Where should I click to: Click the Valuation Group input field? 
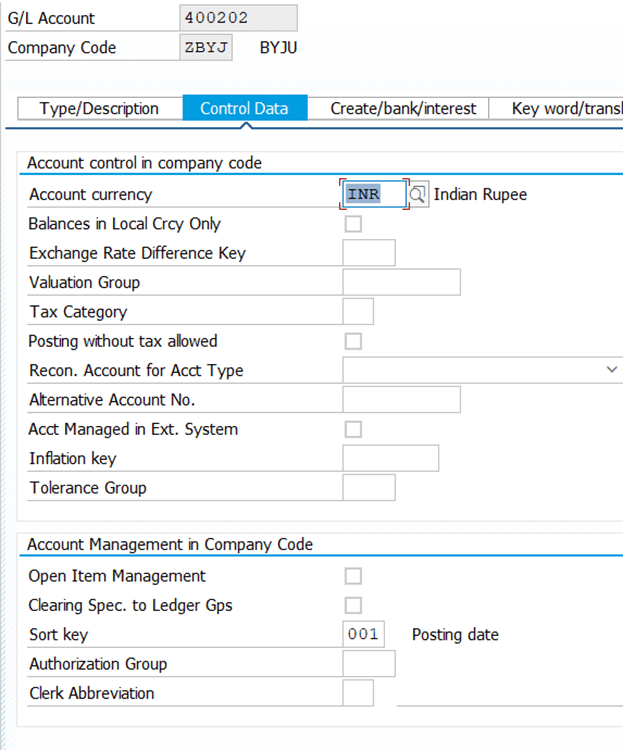(401, 283)
